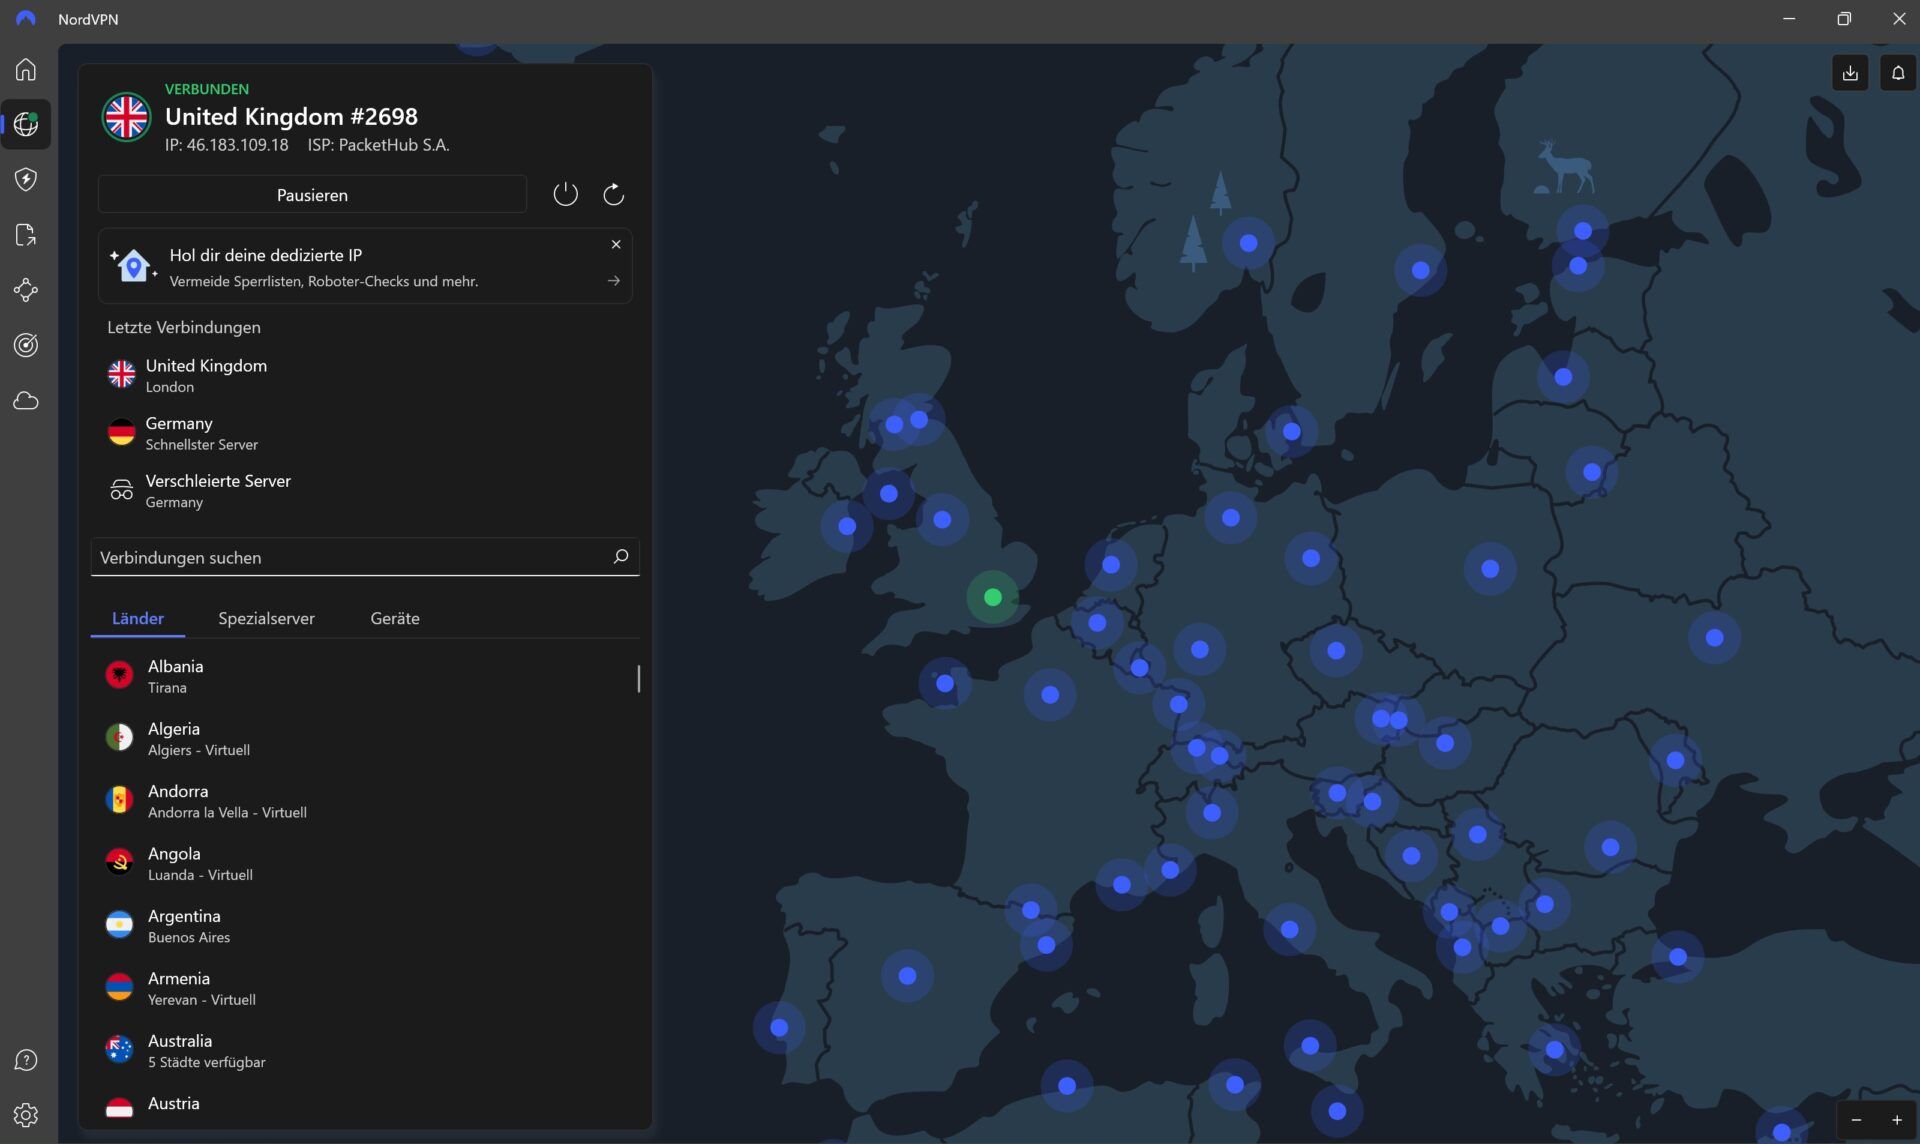Select Albania Tirana from country list
This screenshot has height=1144, width=1920.
365,676
